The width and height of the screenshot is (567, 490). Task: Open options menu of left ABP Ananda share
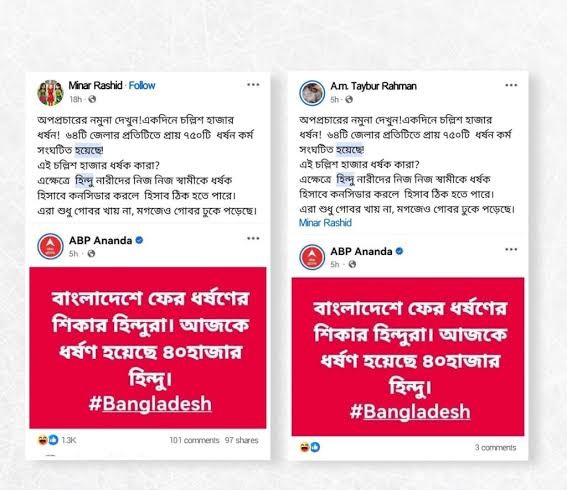pyautogui.click(x=253, y=238)
